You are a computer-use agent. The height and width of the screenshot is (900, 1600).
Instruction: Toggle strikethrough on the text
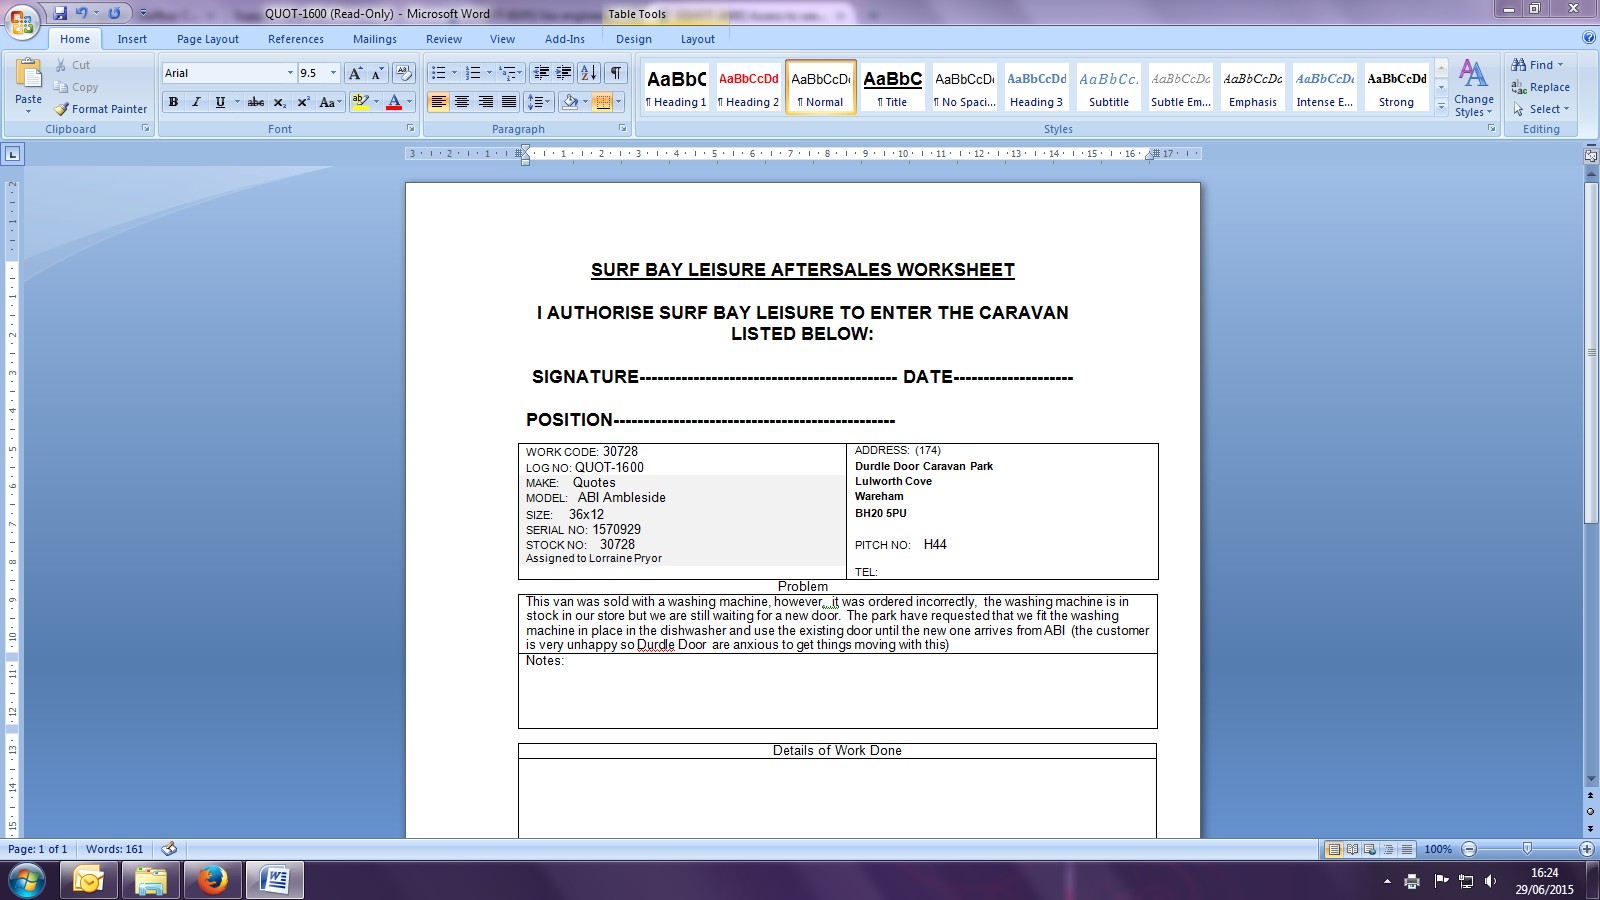click(x=256, y=102)
